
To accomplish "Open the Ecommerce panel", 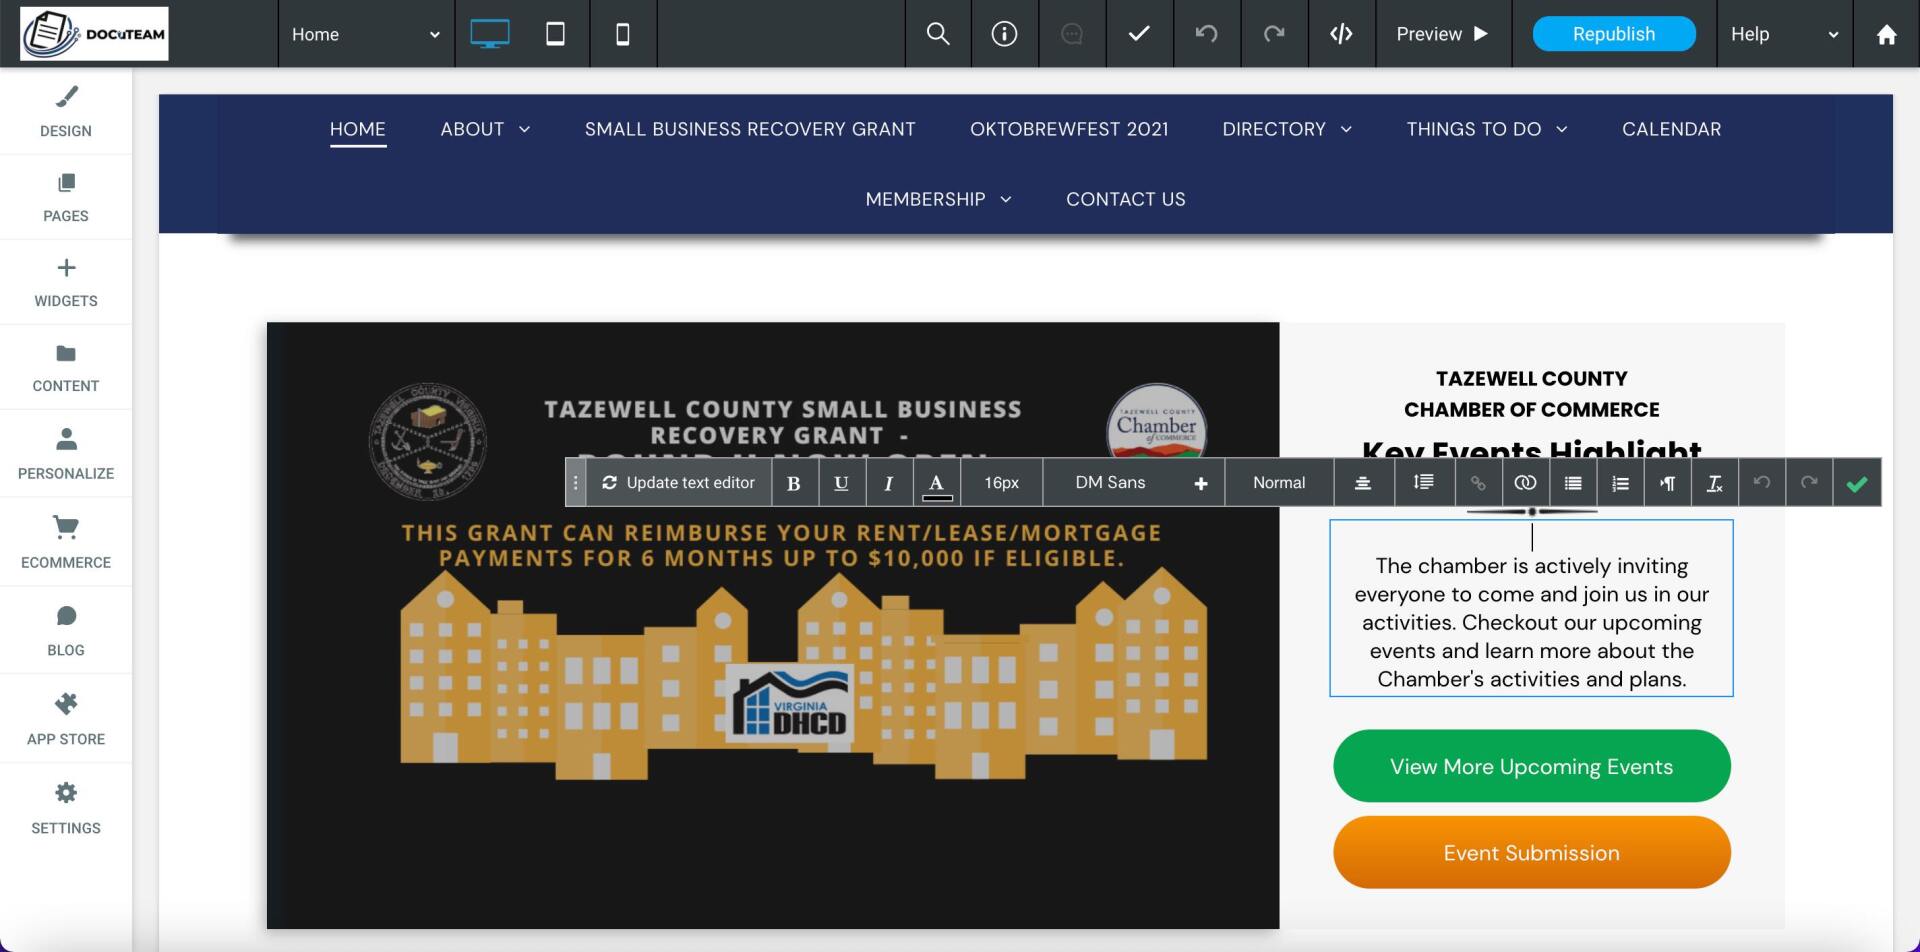I will [x=66, y=542].
